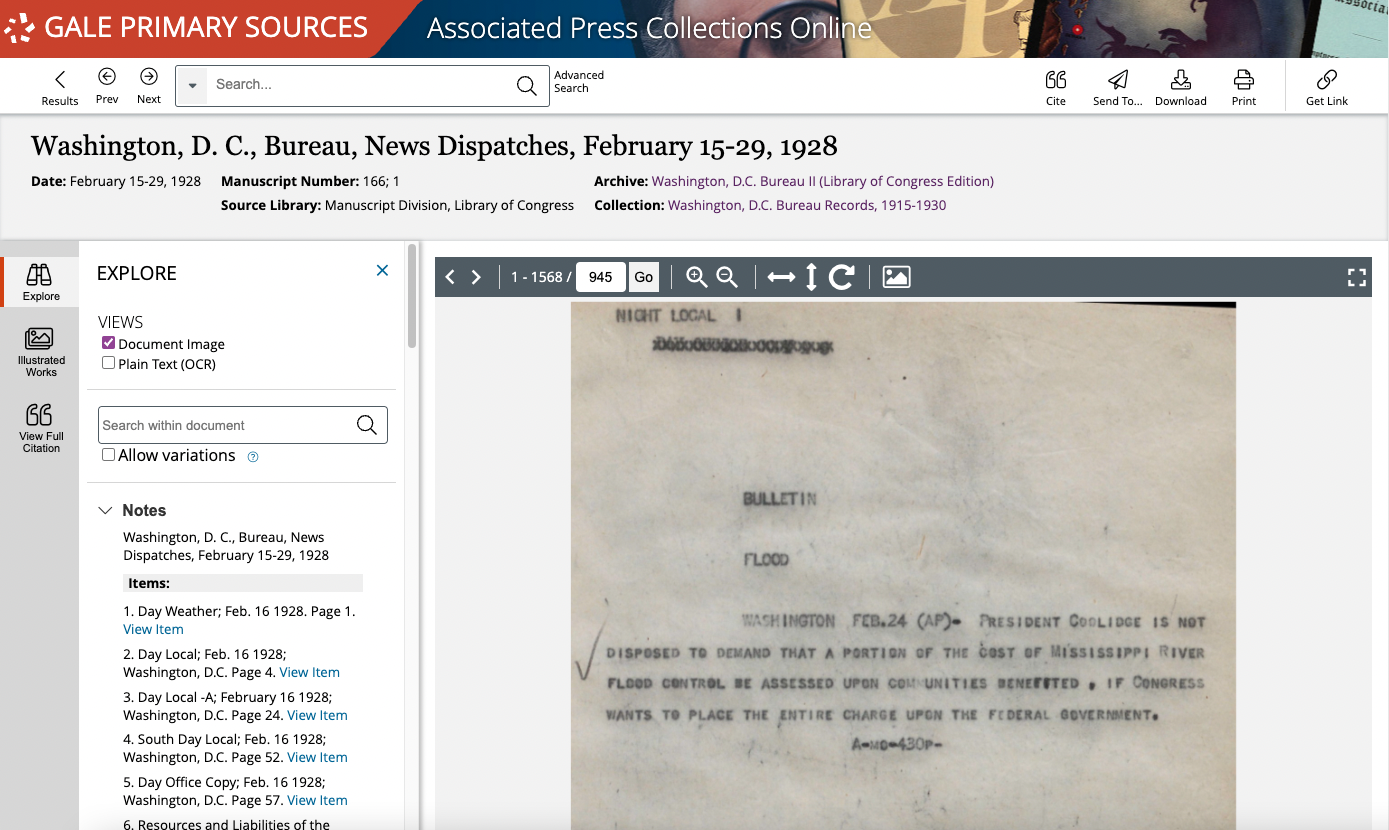The width and height of the screenshot is (1389, 830).
Task: View Item for Day Local Page 4
Action: click(x=309, y=672)
